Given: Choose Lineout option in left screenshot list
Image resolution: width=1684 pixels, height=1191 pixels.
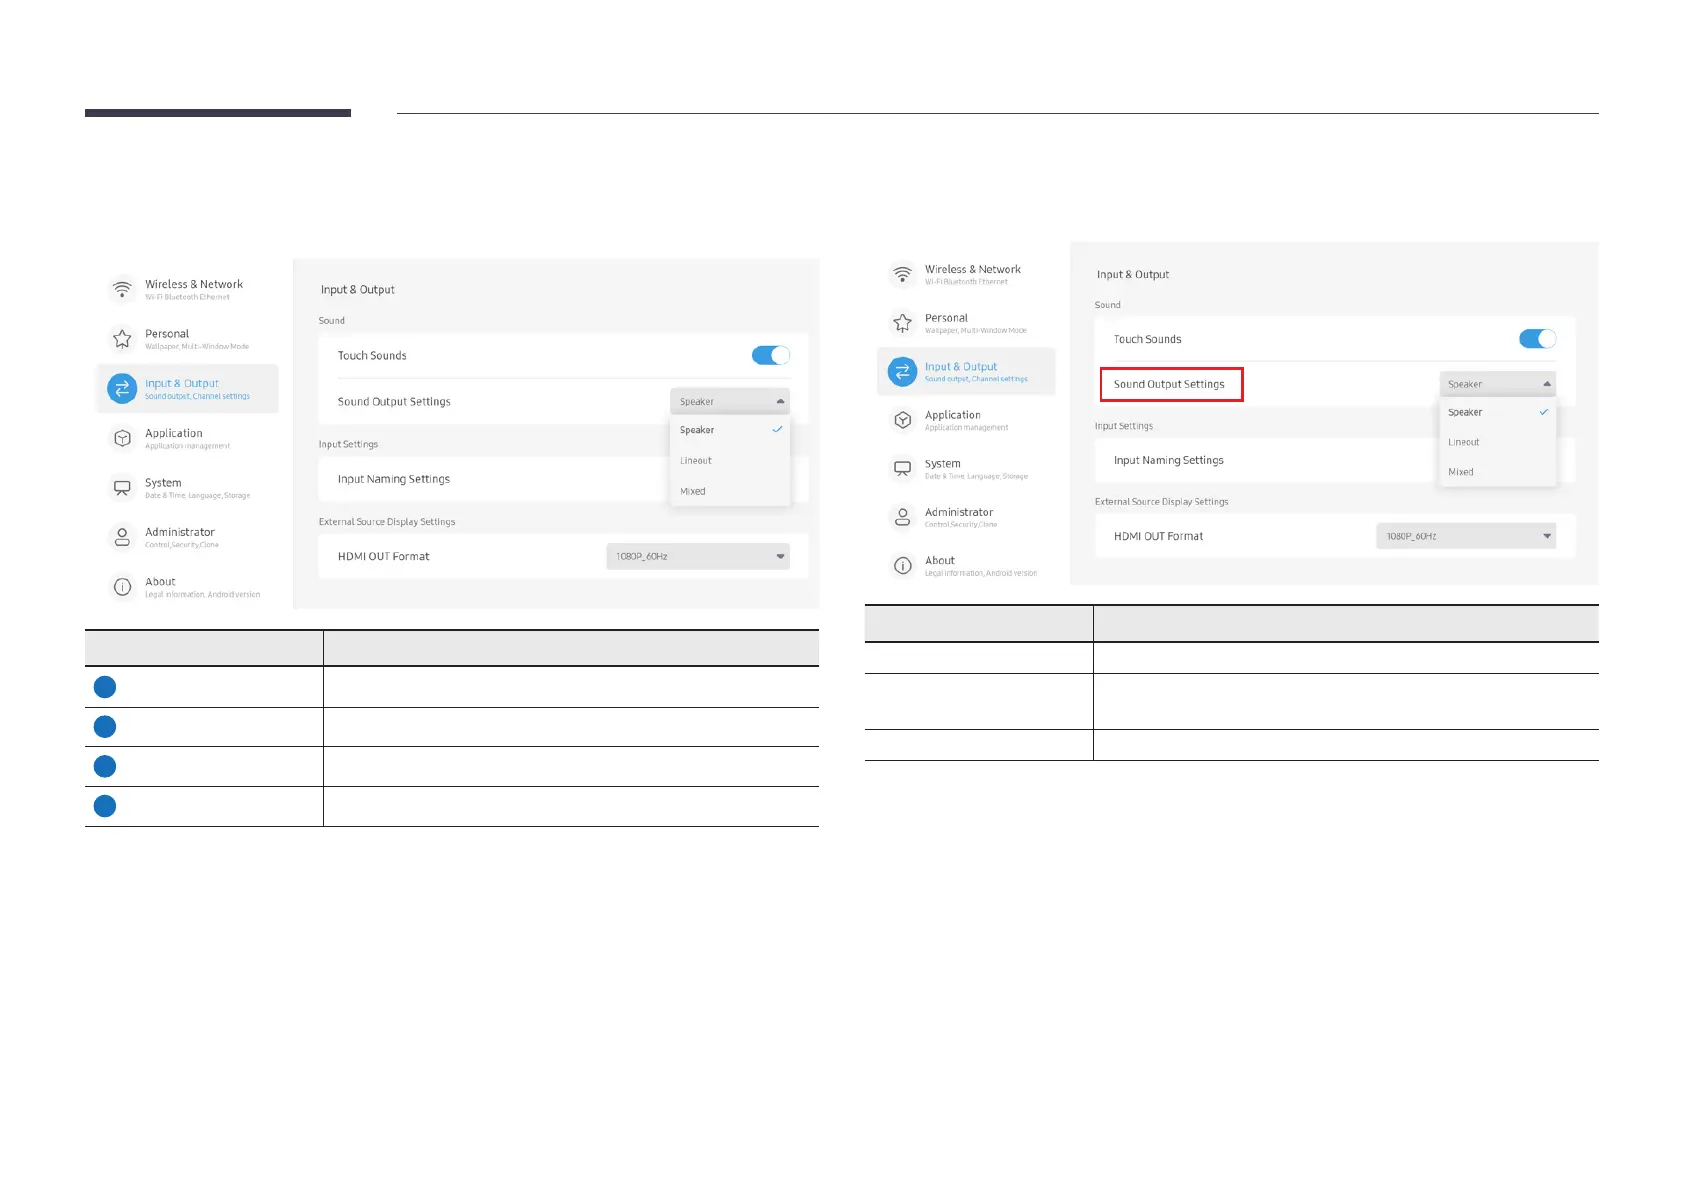Looking at the screenshot, I should click(730, 461).
